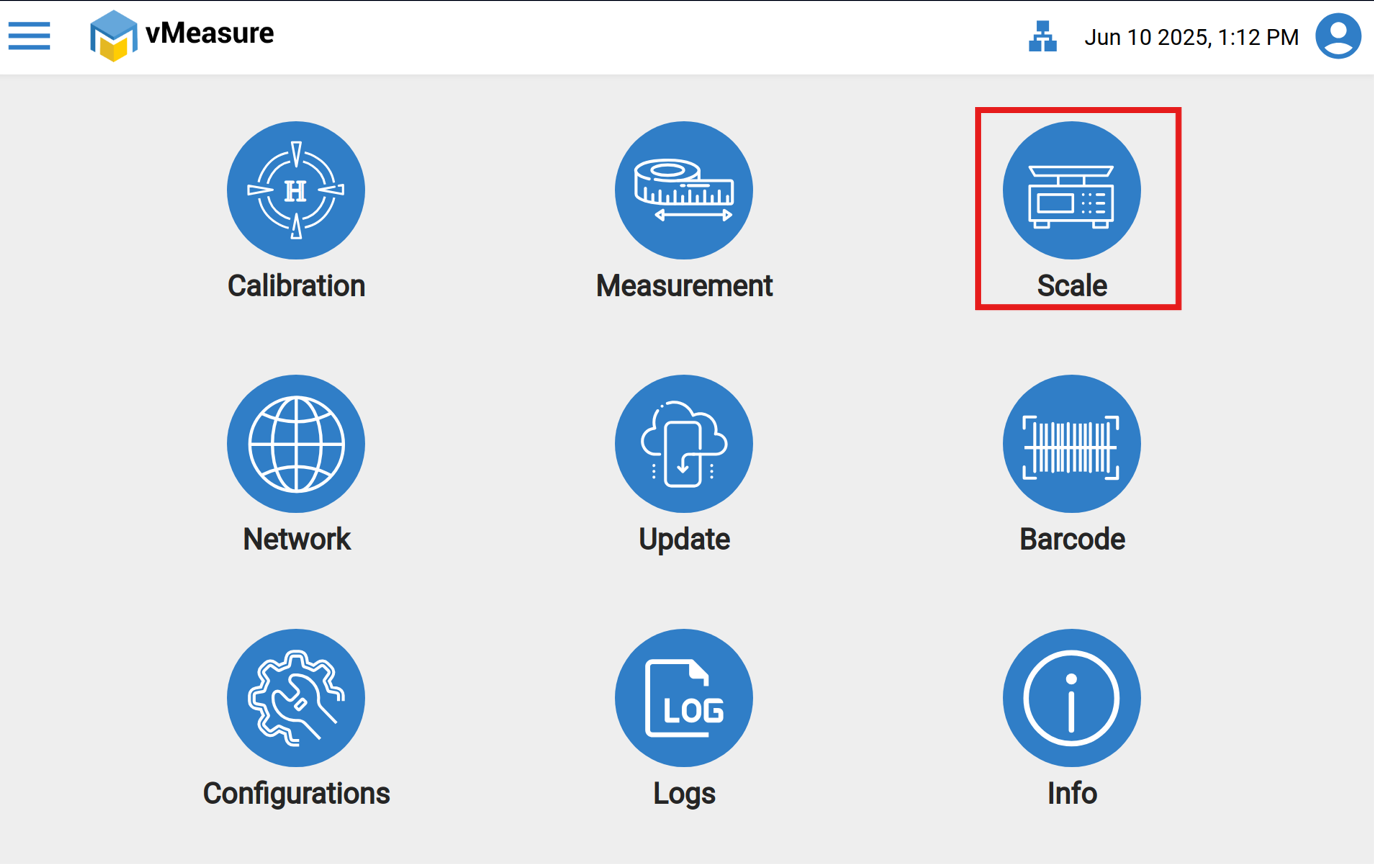1374x864 pixels.
Task: Click the network topology status icon
Action: pos(1043,37)
